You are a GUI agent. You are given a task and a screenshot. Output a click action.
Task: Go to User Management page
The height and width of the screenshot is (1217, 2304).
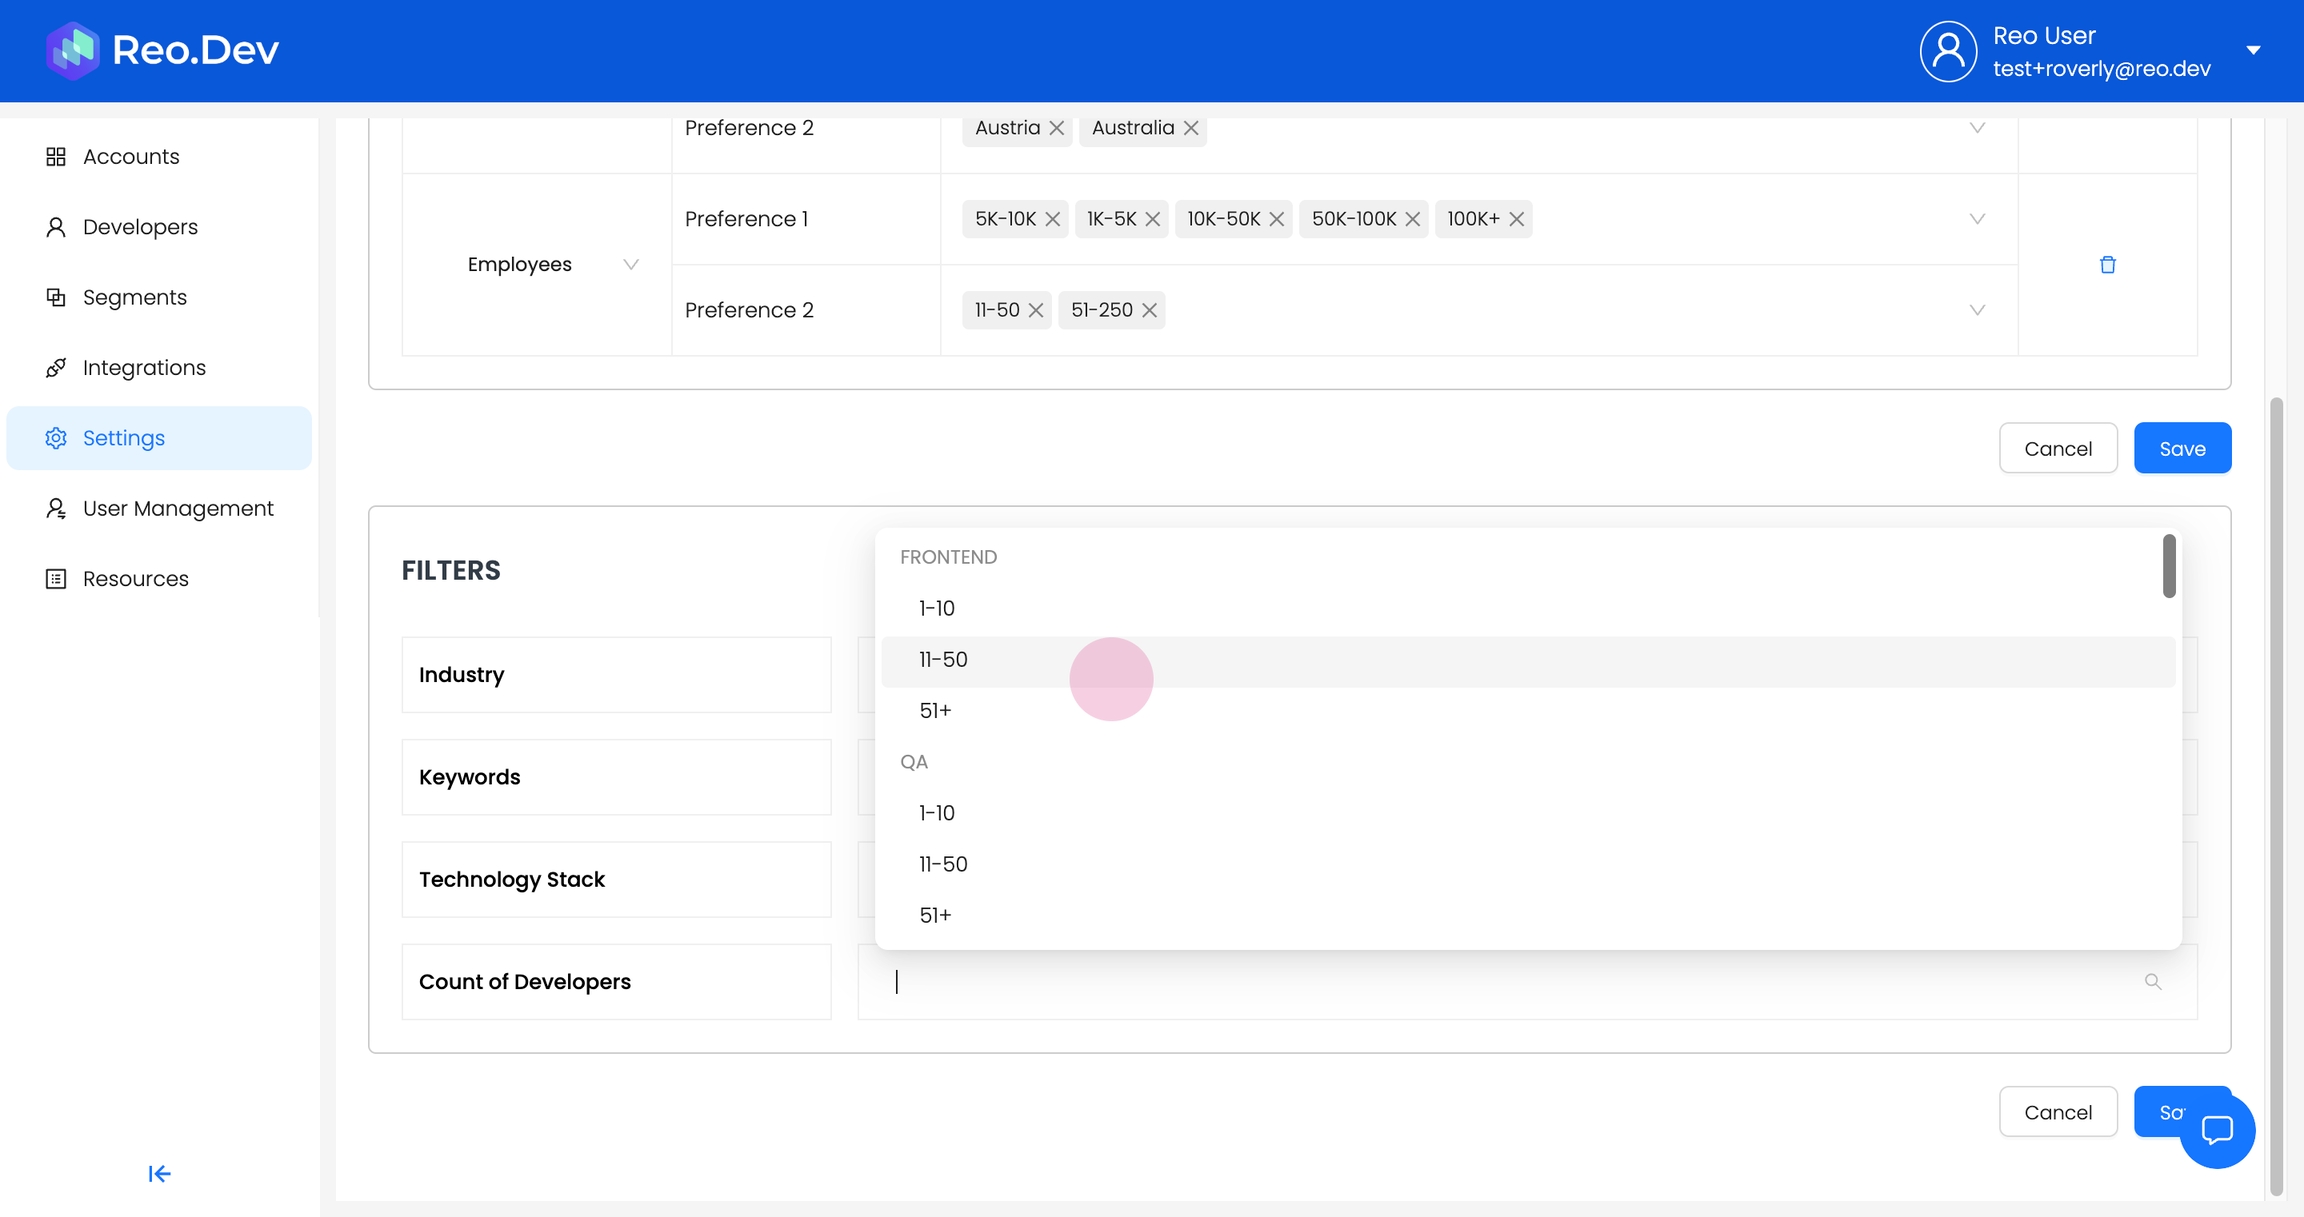(x=177, y=509)
